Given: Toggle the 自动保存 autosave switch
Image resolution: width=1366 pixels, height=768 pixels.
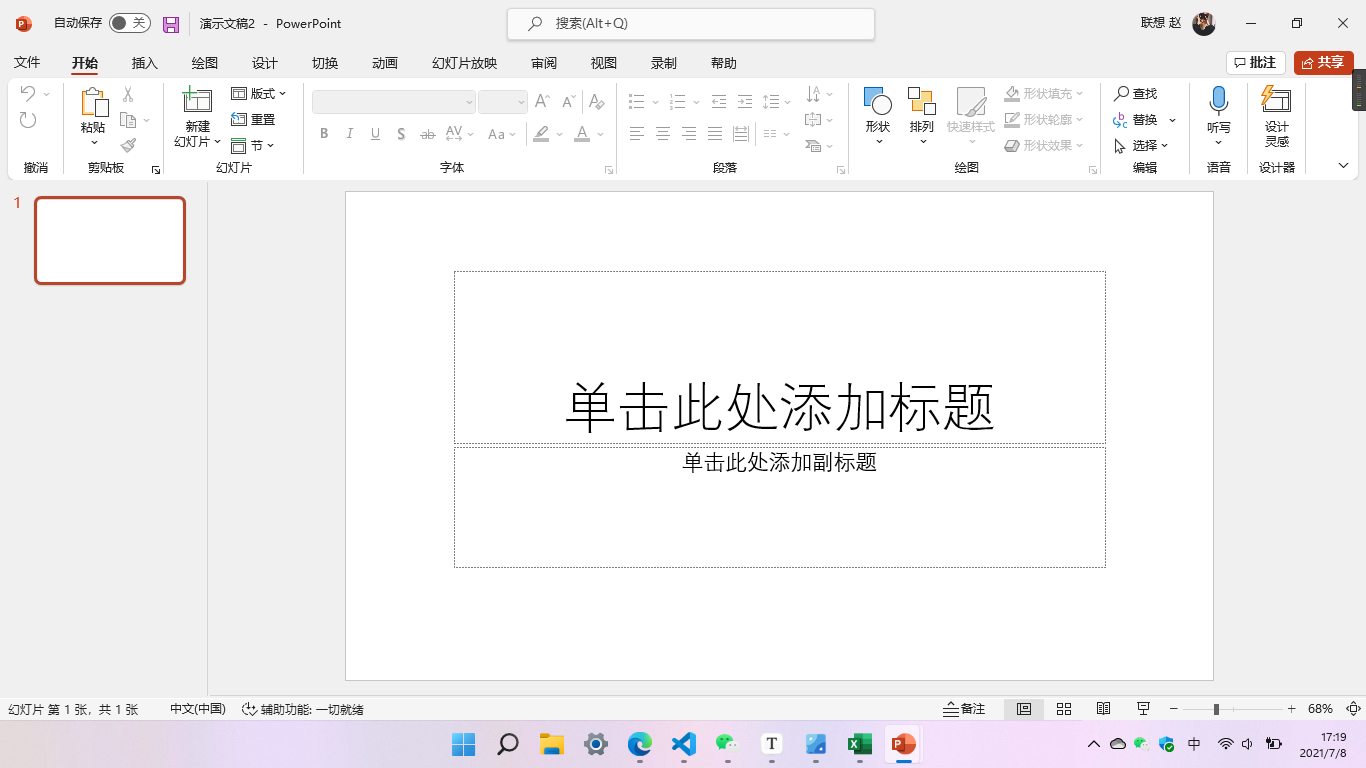Looking at the screenshot, I should coord(129,23).
